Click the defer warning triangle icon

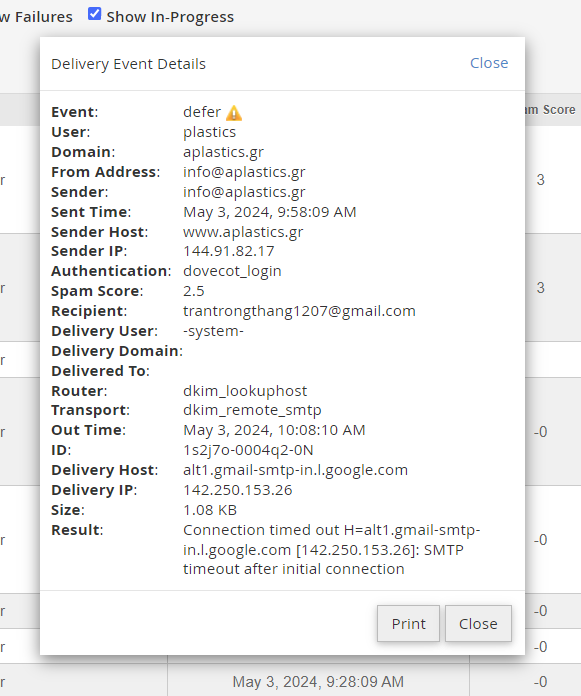point(233,113)
